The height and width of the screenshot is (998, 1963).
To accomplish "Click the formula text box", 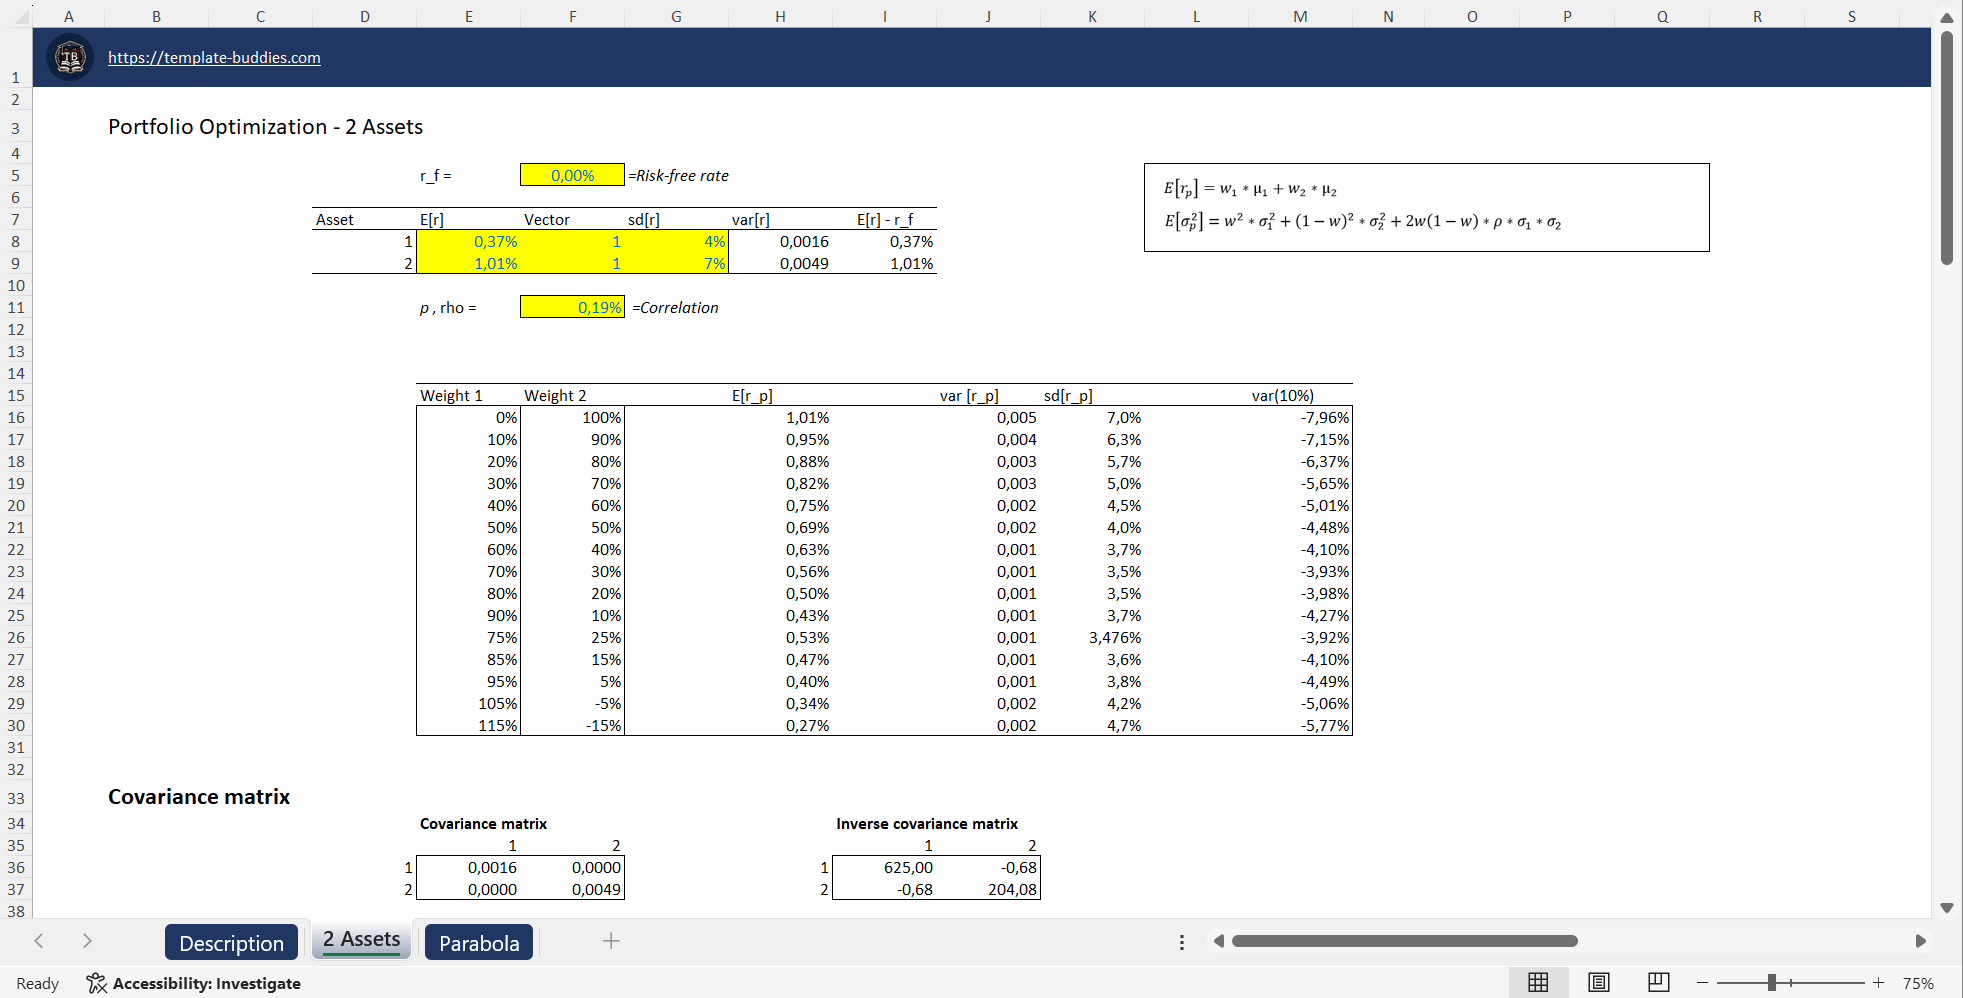I will [1426, 207].
